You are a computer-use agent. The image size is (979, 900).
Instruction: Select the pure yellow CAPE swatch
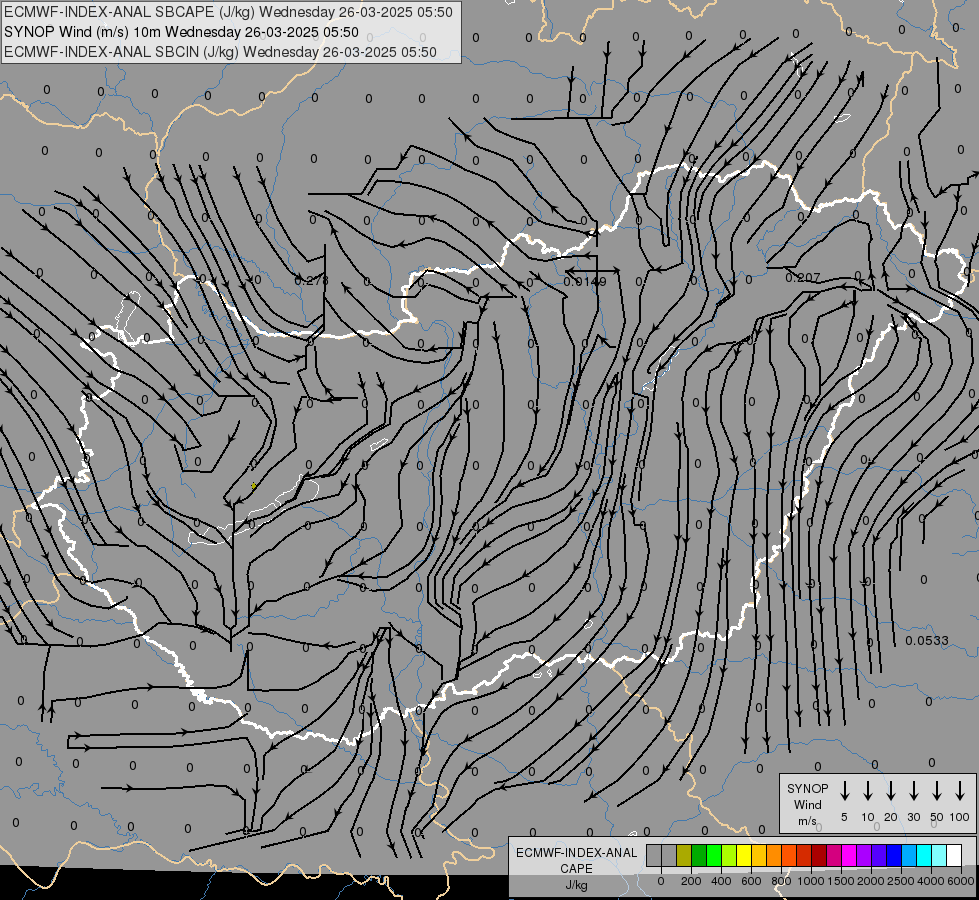click(x=744, y=855)
